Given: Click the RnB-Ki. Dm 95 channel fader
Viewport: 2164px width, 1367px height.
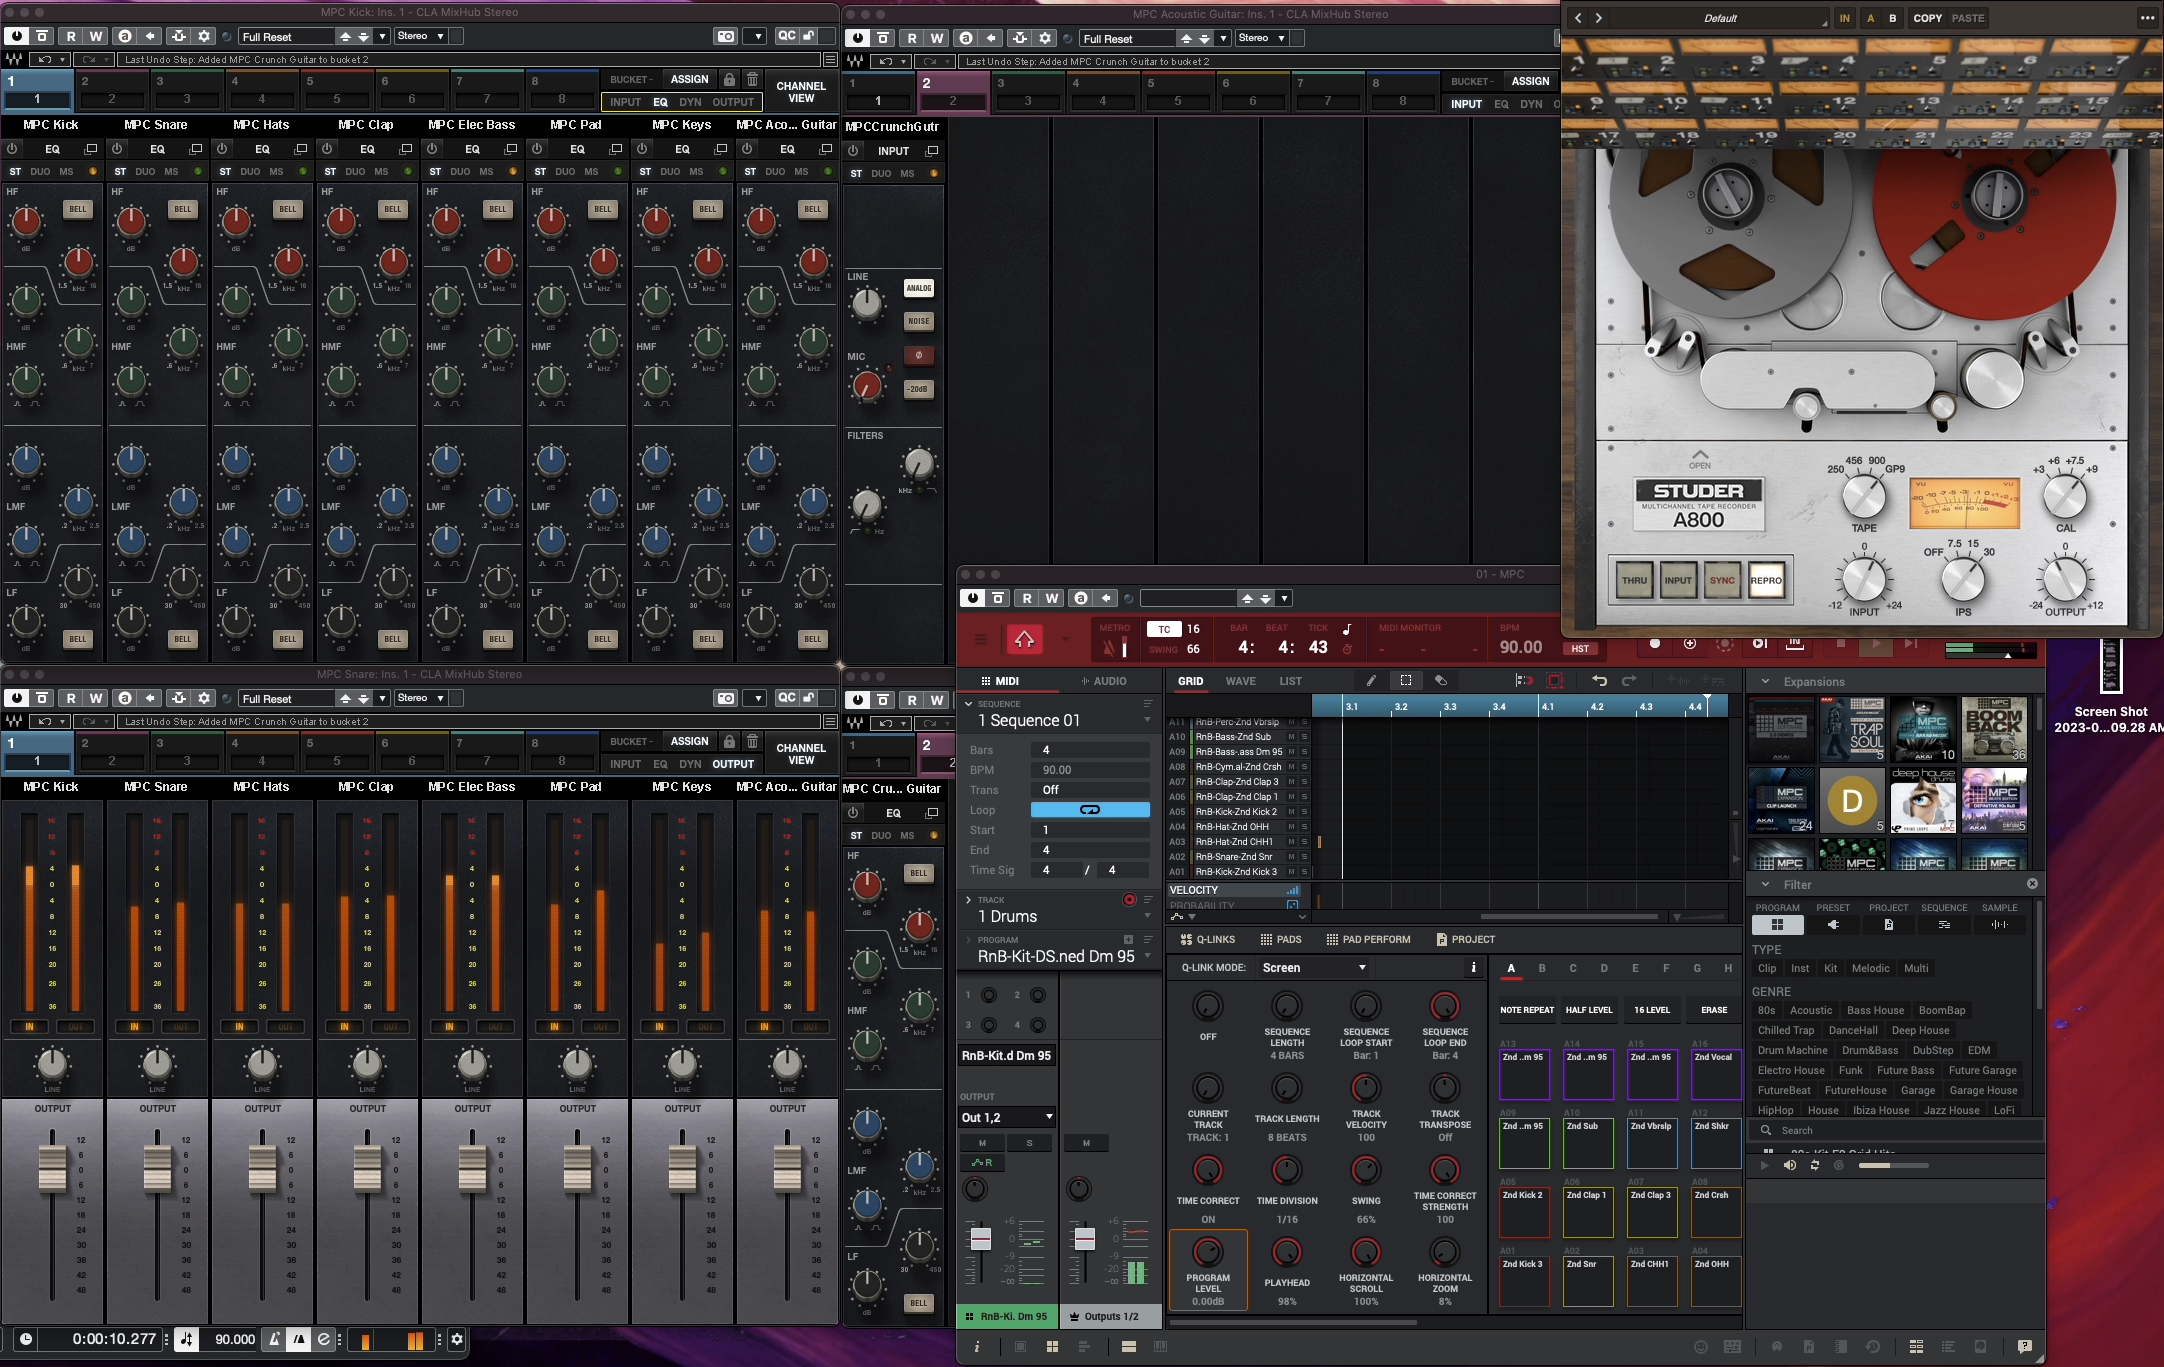Looking at the screenshot, I should [981, 1239].
